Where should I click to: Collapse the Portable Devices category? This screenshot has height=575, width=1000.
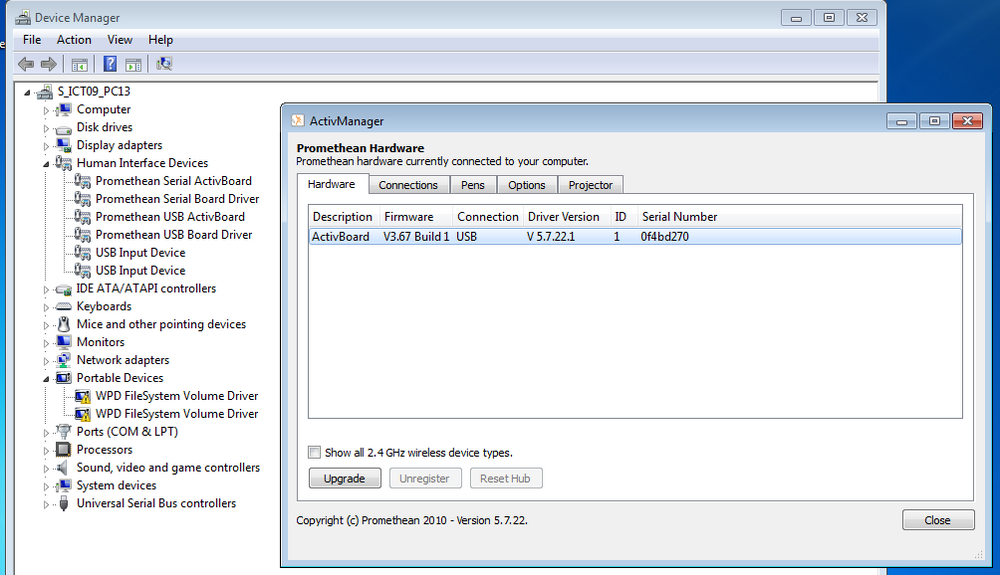pos(46,379)
